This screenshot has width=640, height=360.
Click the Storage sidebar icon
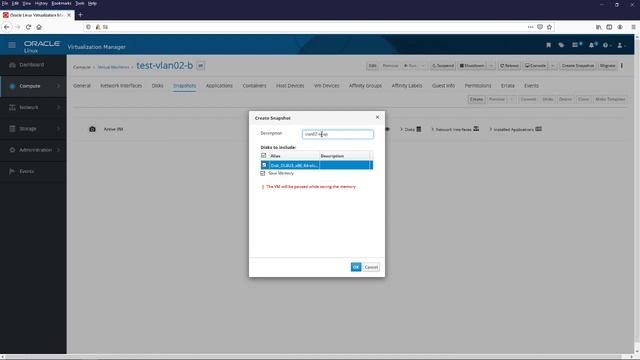click(x=12, y=129)
